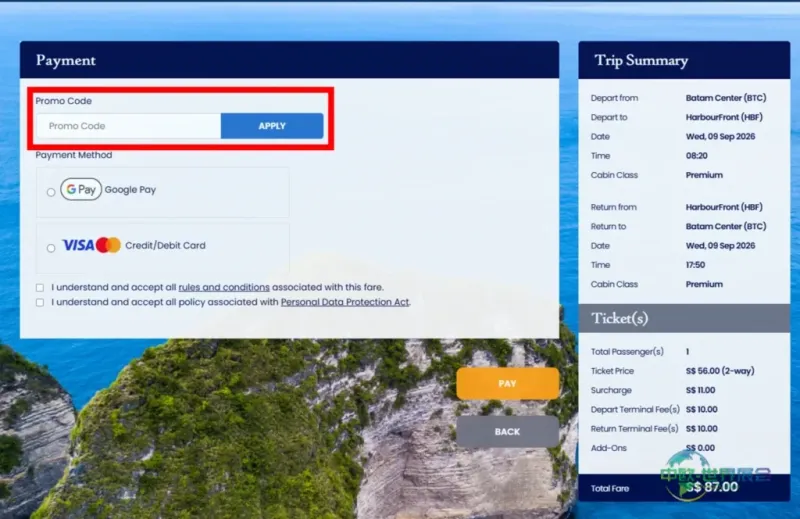This screenshot has height=519, width=800.
Task: Click the surcharge value S$ 11.00
Action: click(x=701, y=390)
